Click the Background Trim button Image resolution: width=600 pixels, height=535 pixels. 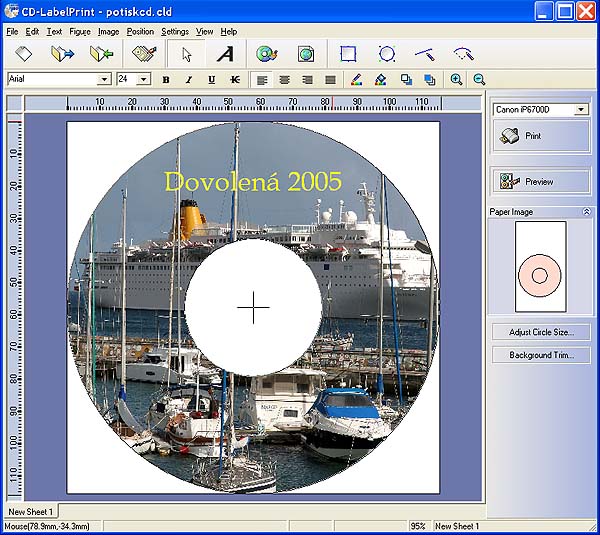click(x=541, y=355)
